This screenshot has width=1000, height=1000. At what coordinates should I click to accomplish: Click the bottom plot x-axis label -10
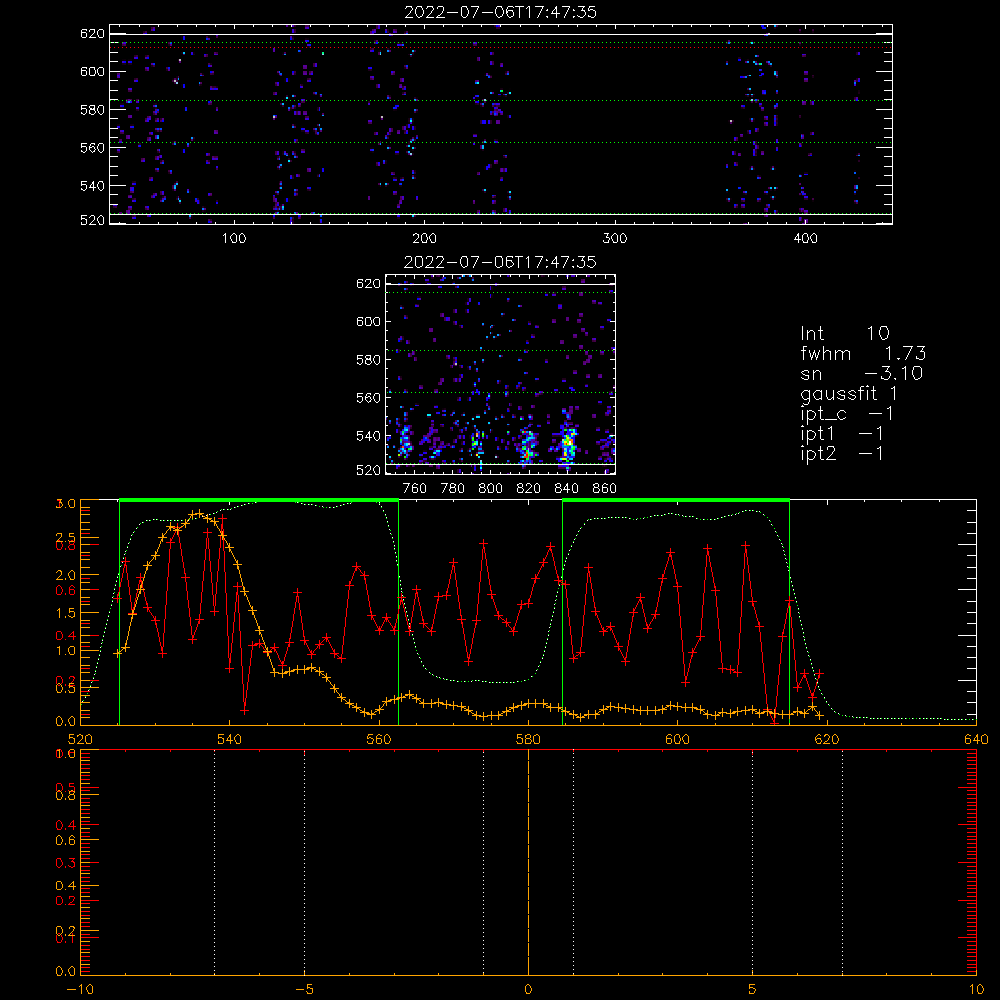(80, 990)
